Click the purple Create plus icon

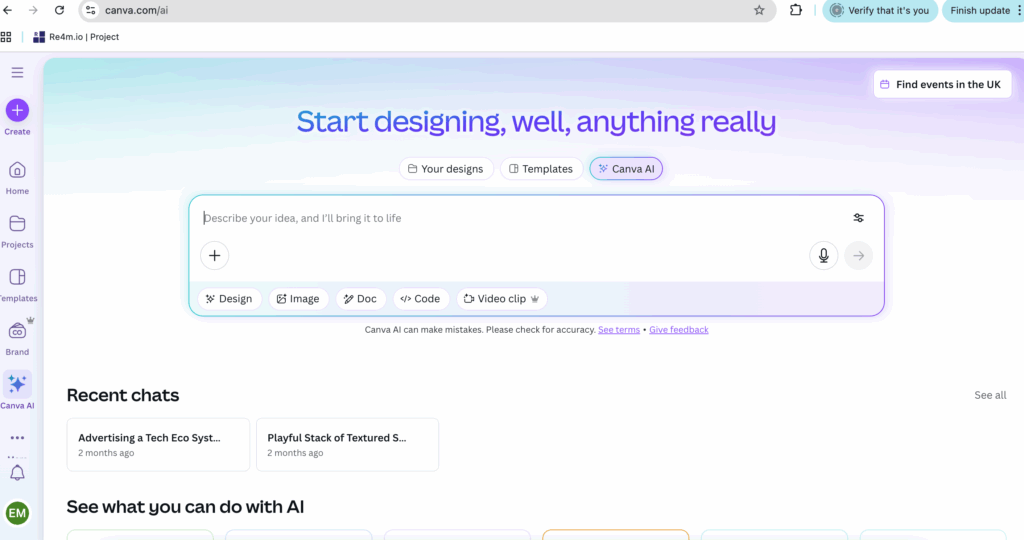[17, 110]
